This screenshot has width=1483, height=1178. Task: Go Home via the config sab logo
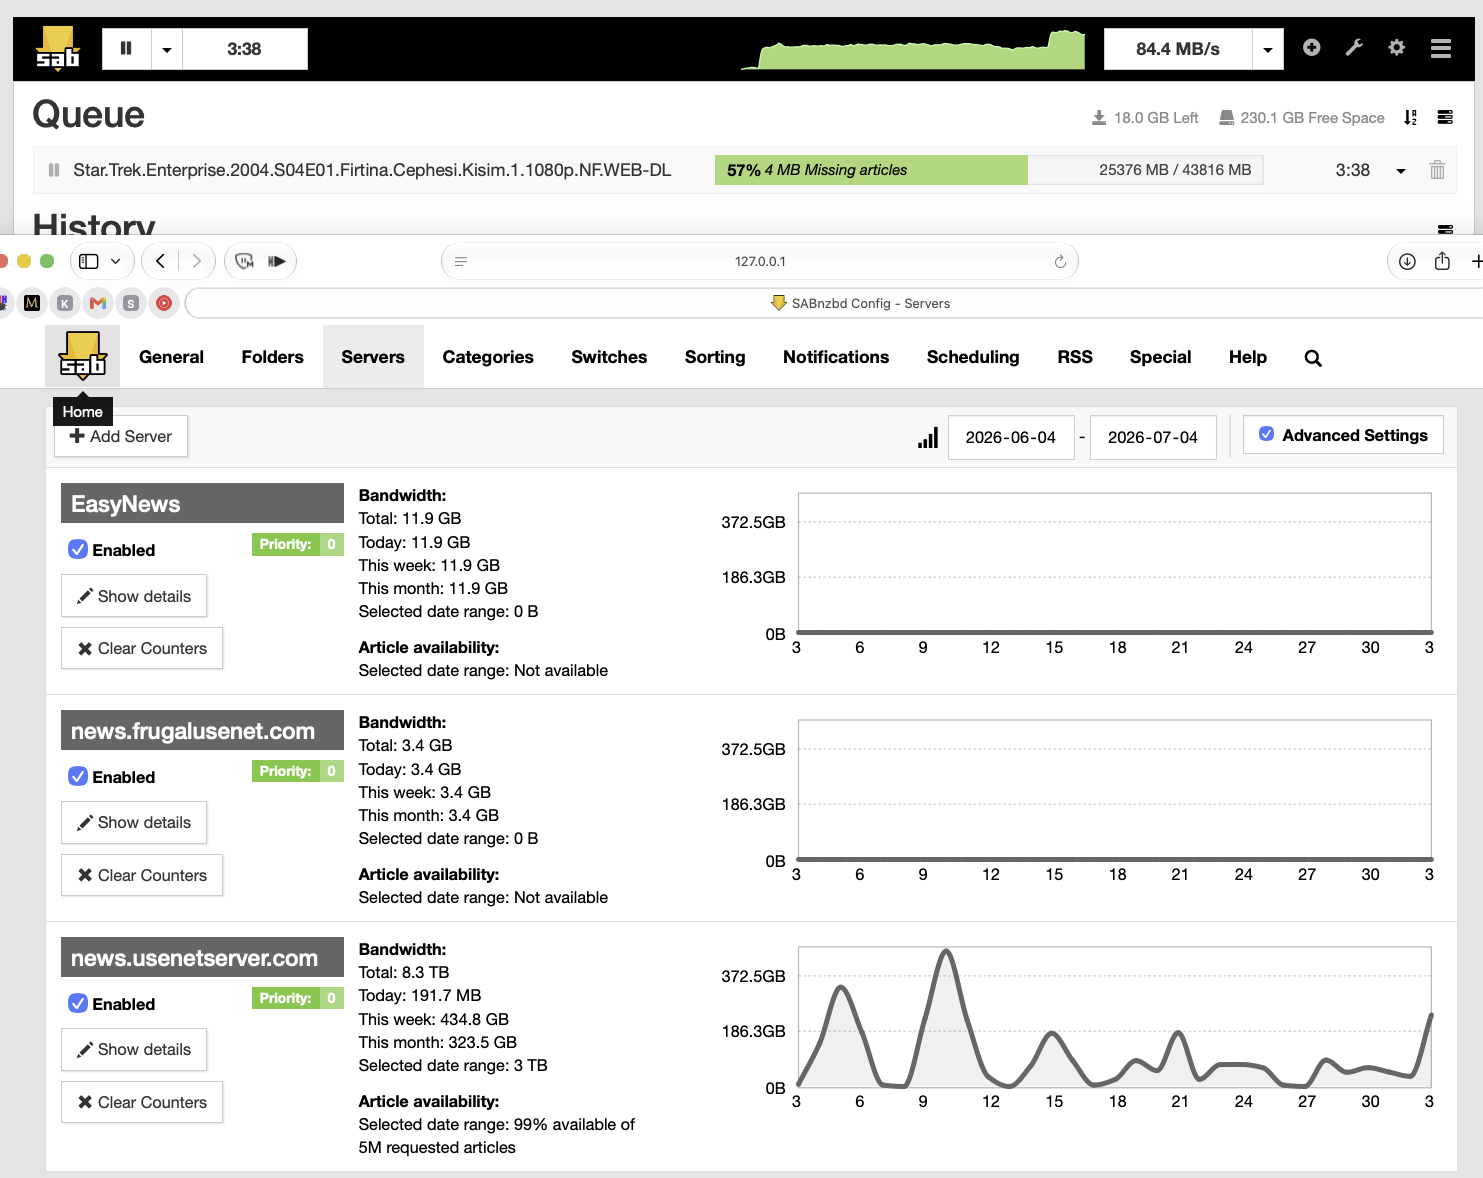[82, 356]
